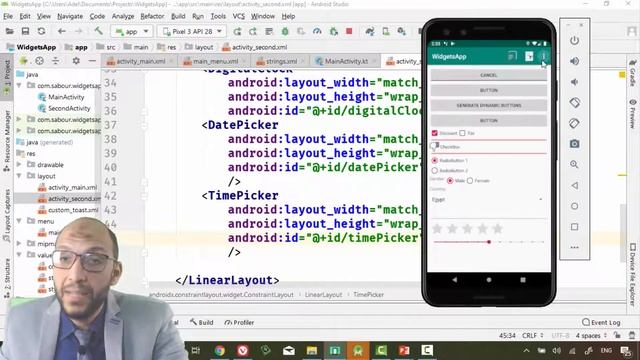Click the CRLF line separator in status bar
640x360 pixels.
click(532, 336)
